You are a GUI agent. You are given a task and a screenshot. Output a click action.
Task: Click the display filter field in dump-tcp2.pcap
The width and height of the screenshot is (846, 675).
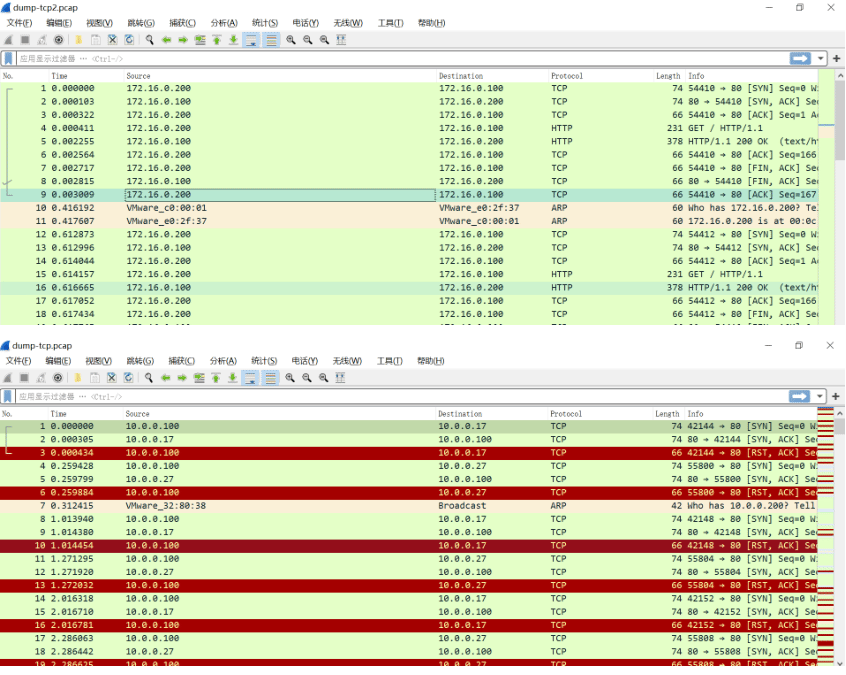coord(402,58)
